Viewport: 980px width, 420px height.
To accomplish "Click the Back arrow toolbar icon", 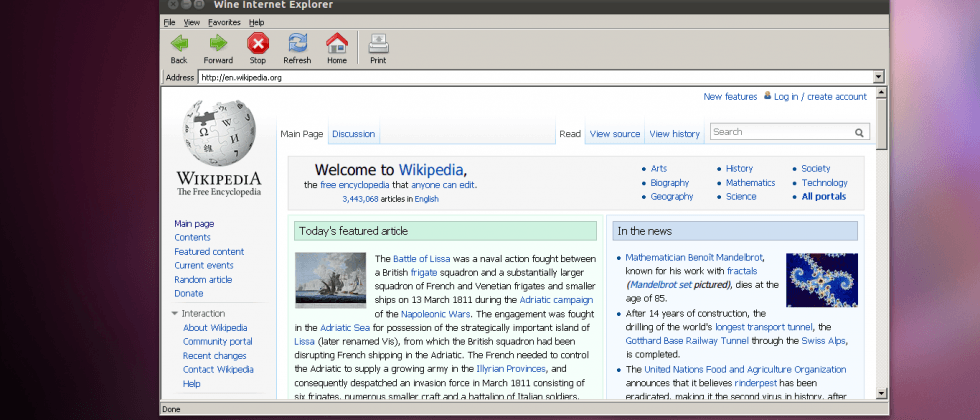I will tap(179, 43).
